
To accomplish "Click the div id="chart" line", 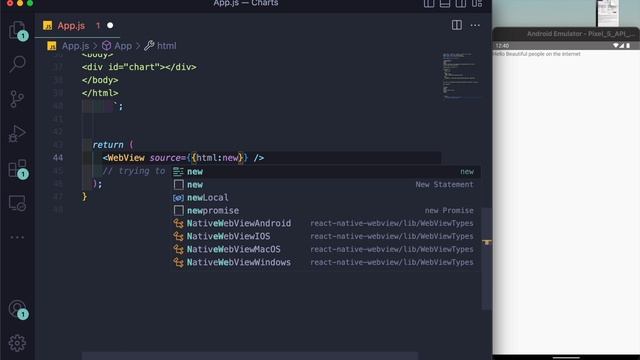I will click(139, 67).
